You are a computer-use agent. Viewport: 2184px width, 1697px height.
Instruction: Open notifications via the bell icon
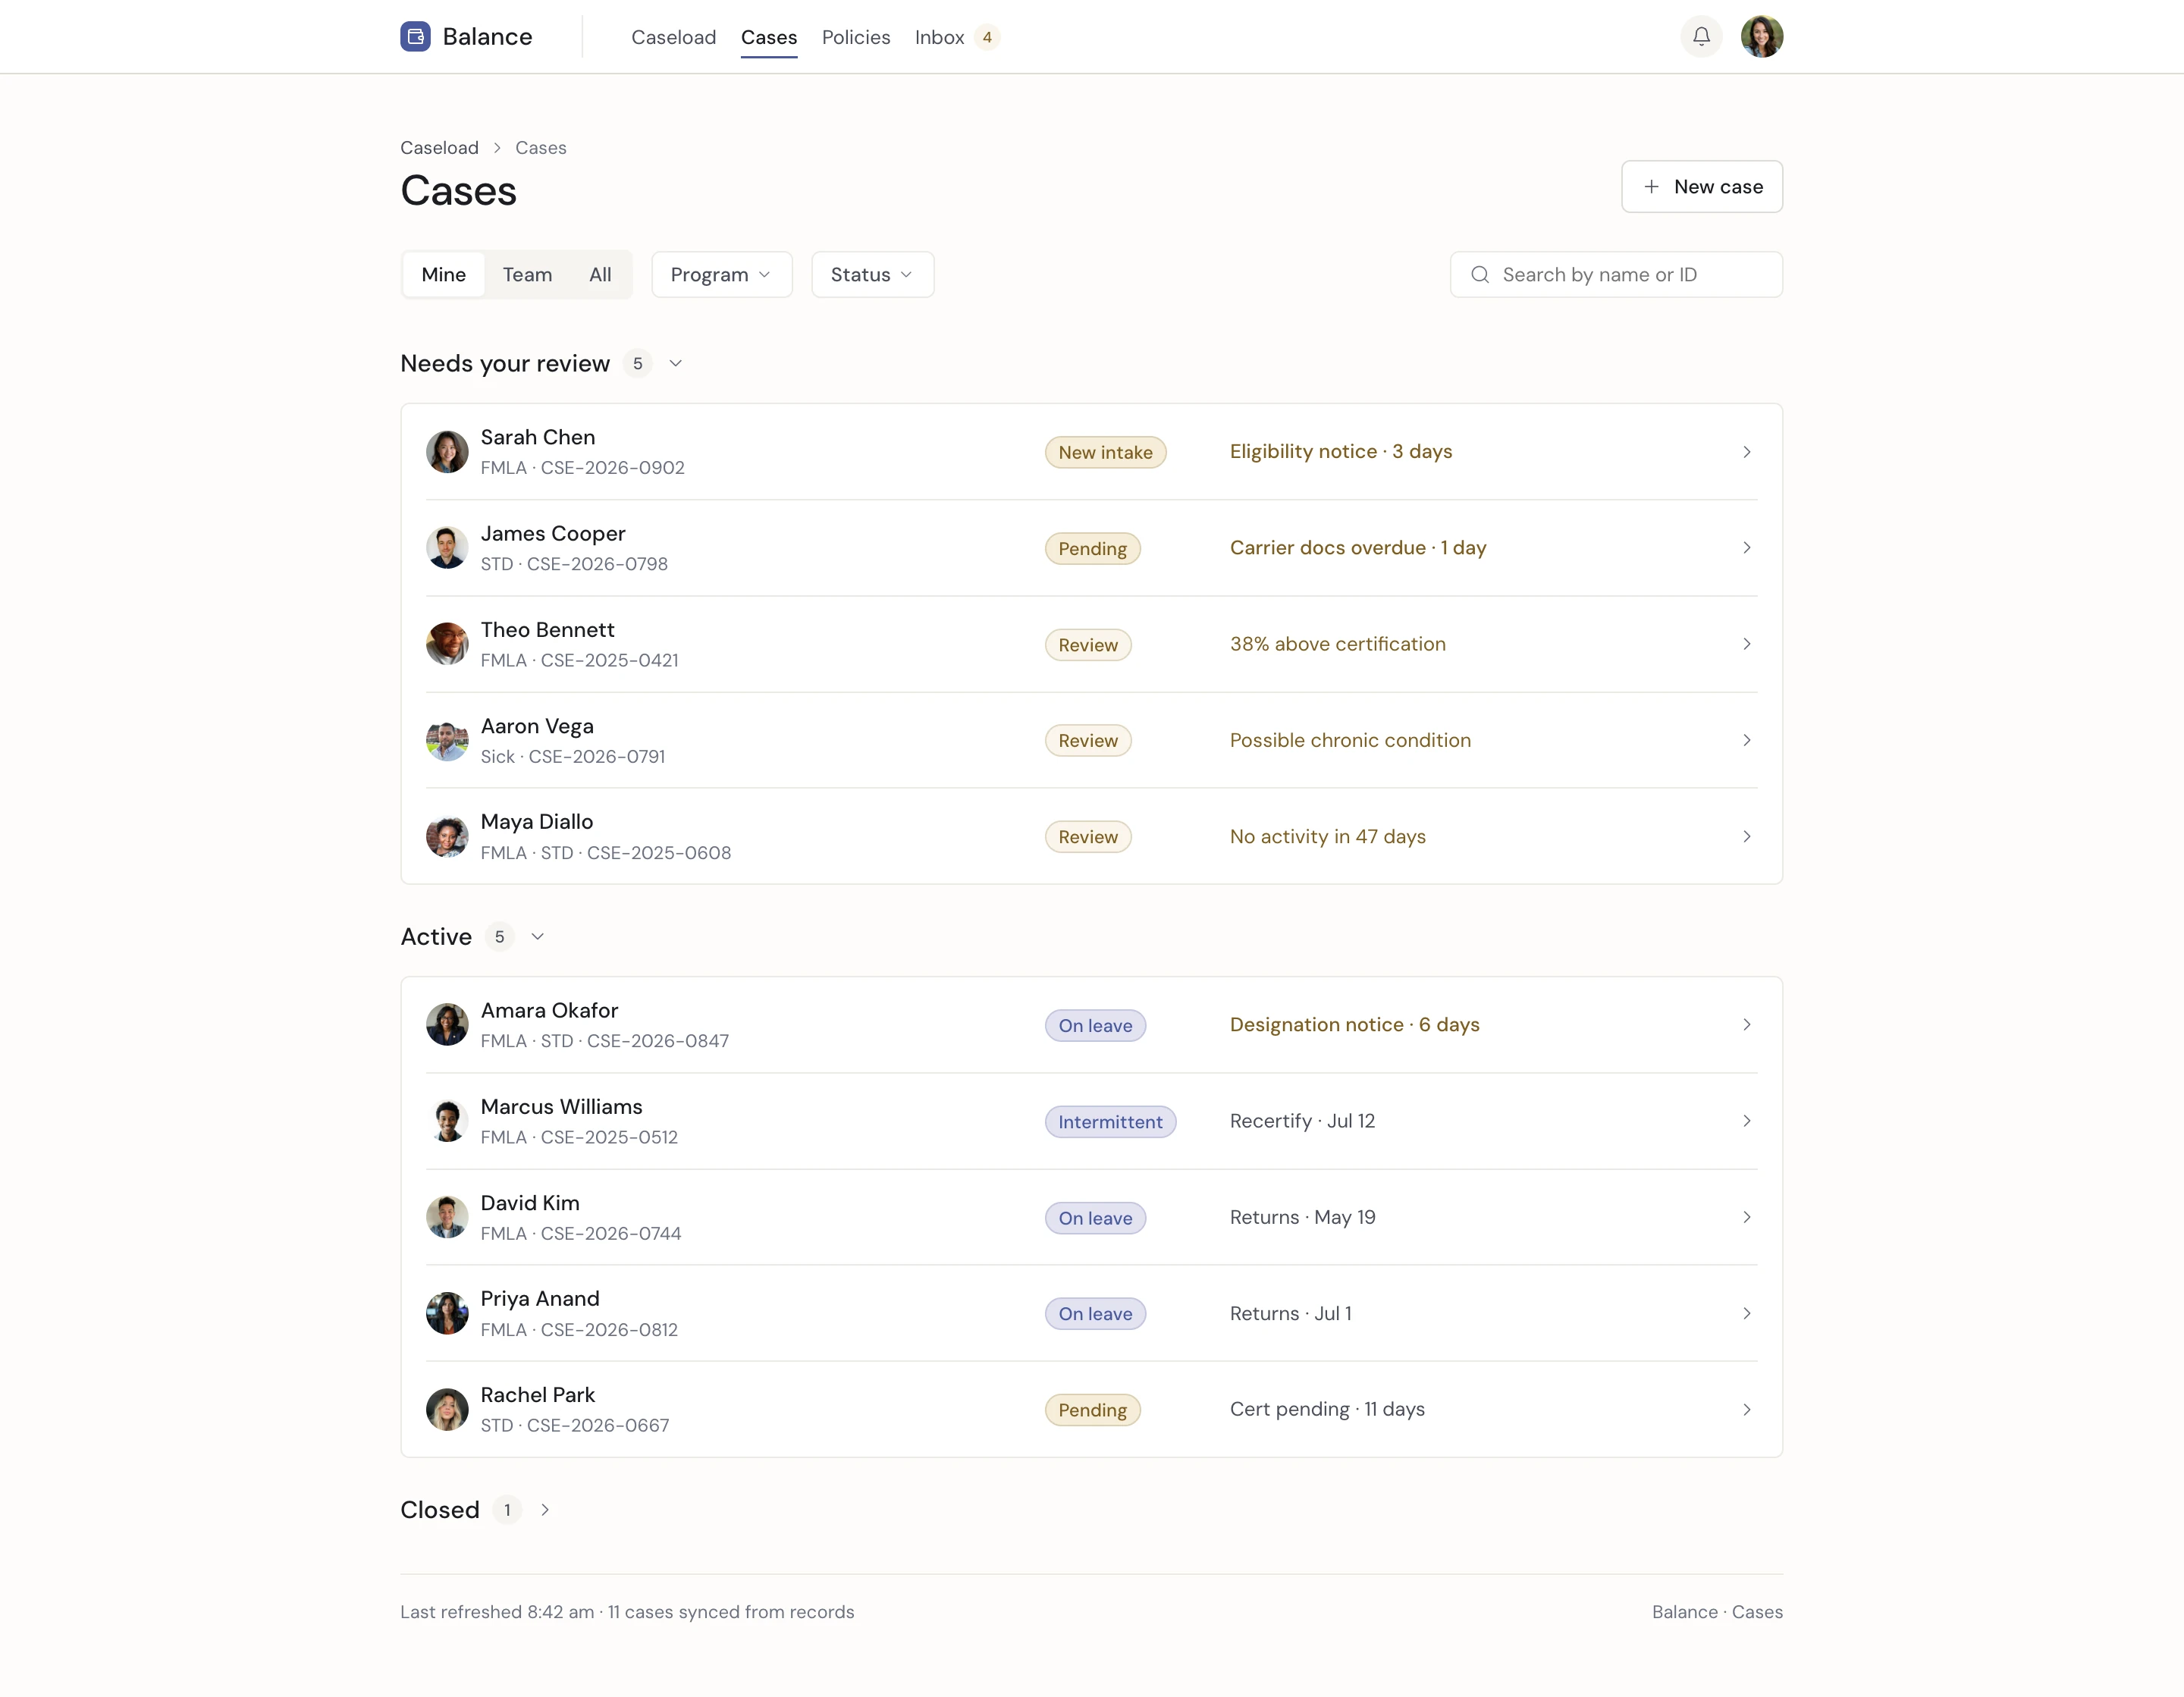click(1700, 36)
